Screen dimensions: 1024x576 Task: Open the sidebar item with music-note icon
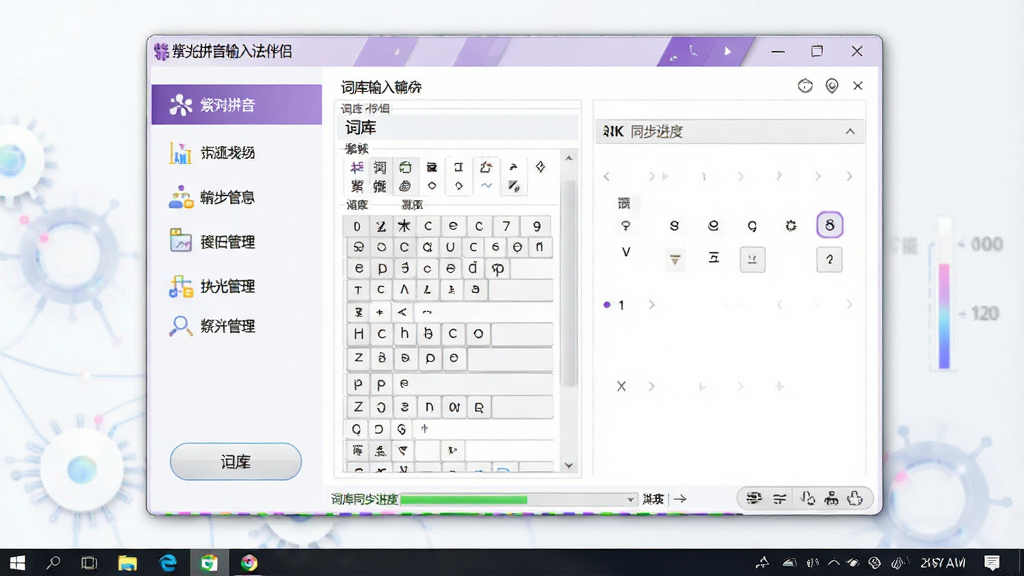(x=212, y=286)
